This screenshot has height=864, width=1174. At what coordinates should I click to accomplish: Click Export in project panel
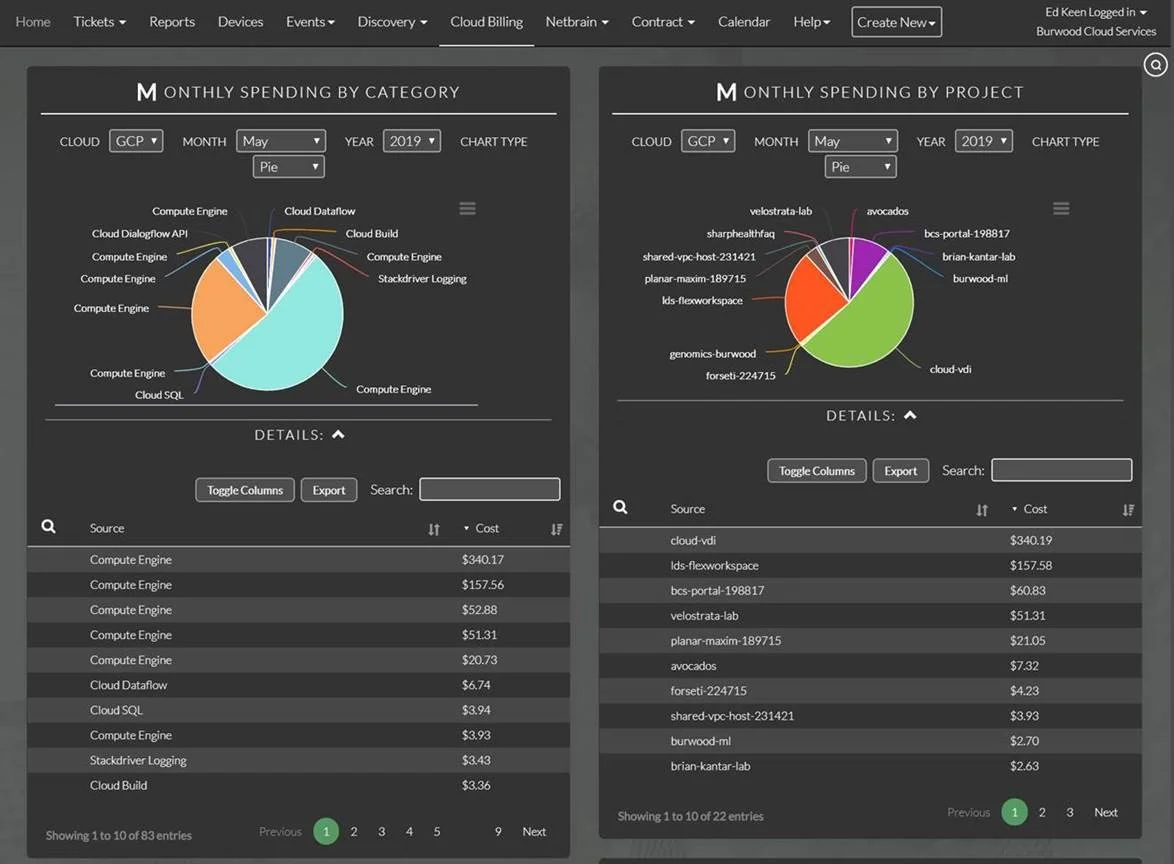coord(901,470)
